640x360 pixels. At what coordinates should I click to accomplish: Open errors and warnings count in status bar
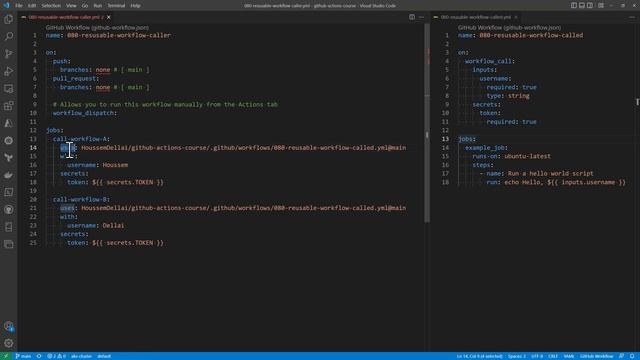56,356
